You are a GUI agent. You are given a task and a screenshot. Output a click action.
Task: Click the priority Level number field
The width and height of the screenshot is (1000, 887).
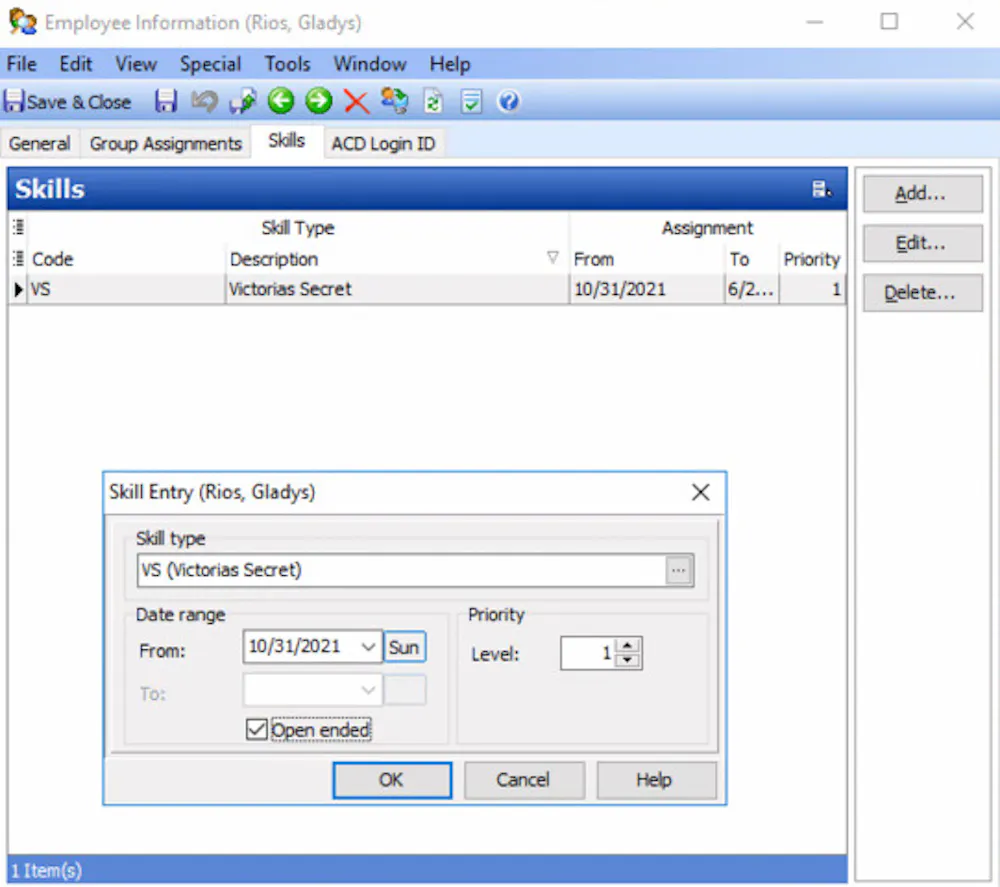587,653
